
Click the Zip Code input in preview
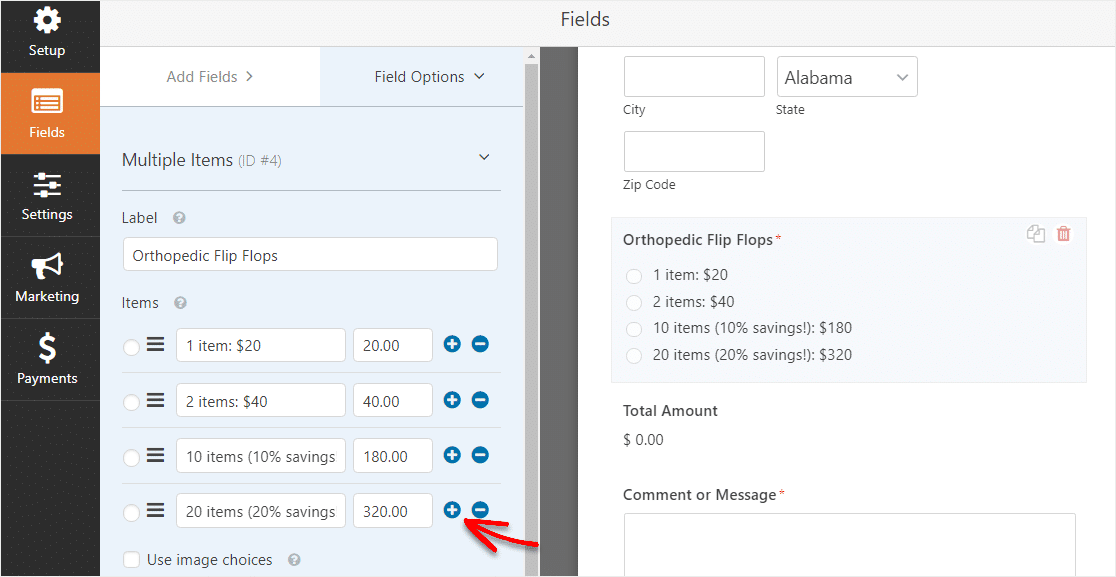(694, 152)
